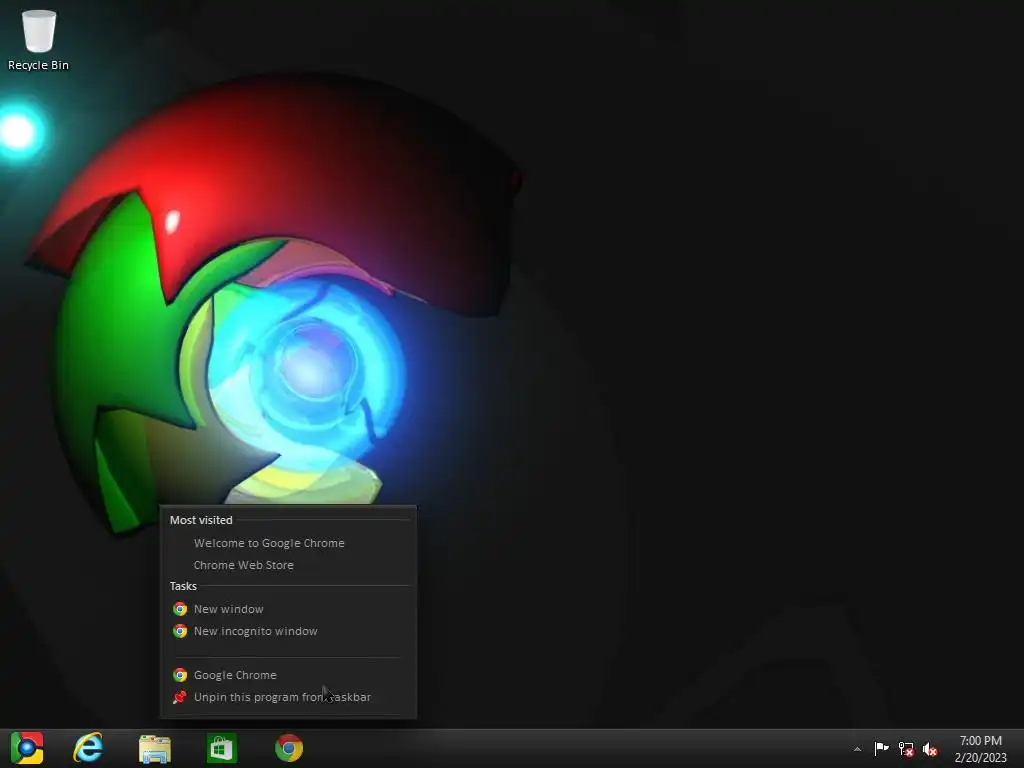The image size is (1024, 768).
Task: Open 'Welcome to Google Chrome' most visited entry
Action: (x=287, y=543)
